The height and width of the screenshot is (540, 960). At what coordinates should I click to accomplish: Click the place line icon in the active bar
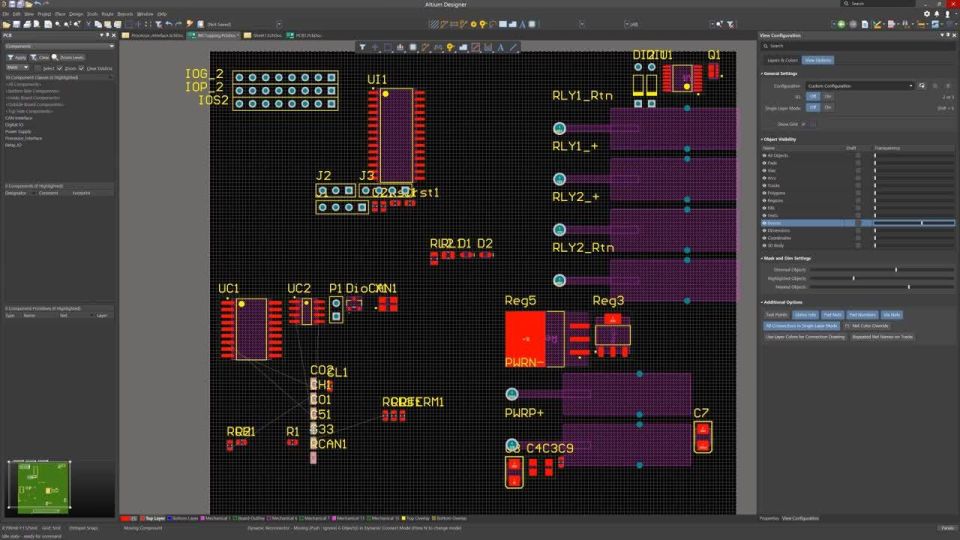pyautogui.click(x=513, y=47)
